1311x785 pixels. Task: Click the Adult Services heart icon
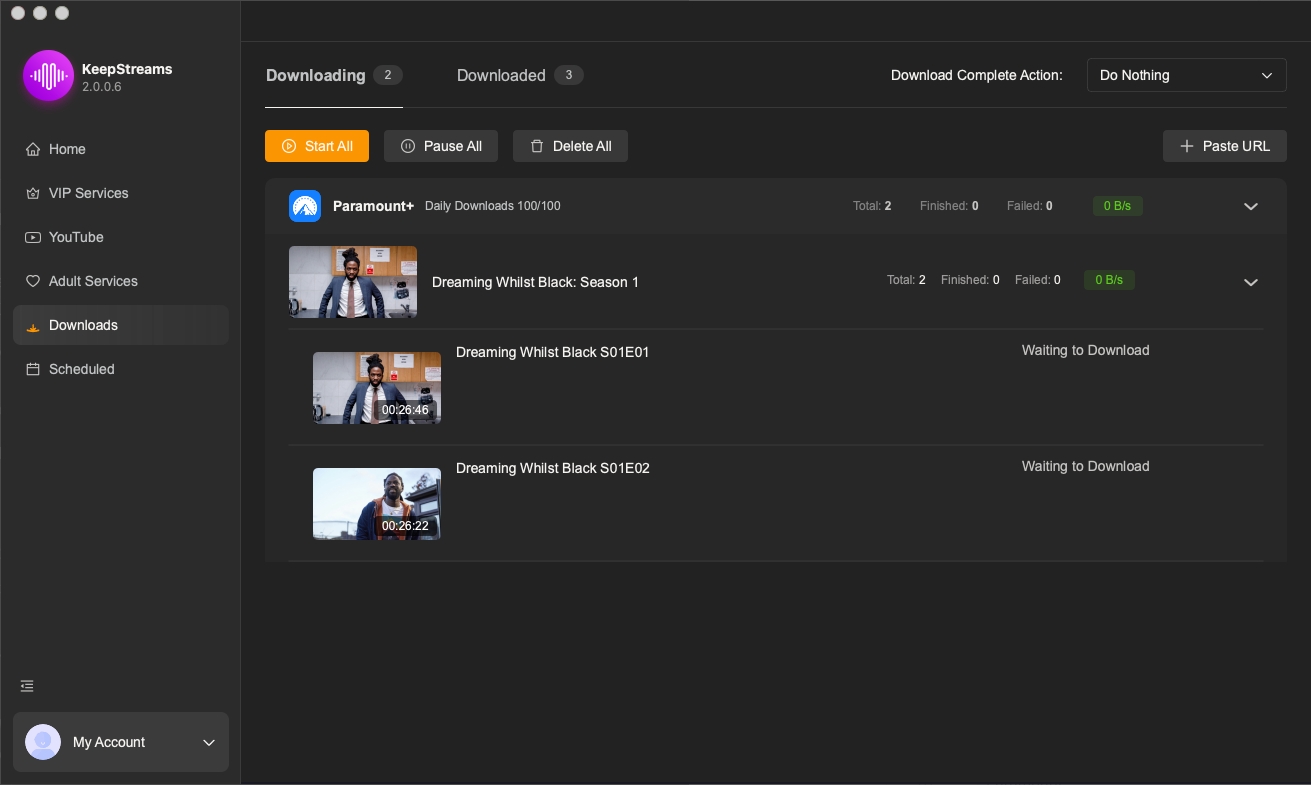pos(33,281)
